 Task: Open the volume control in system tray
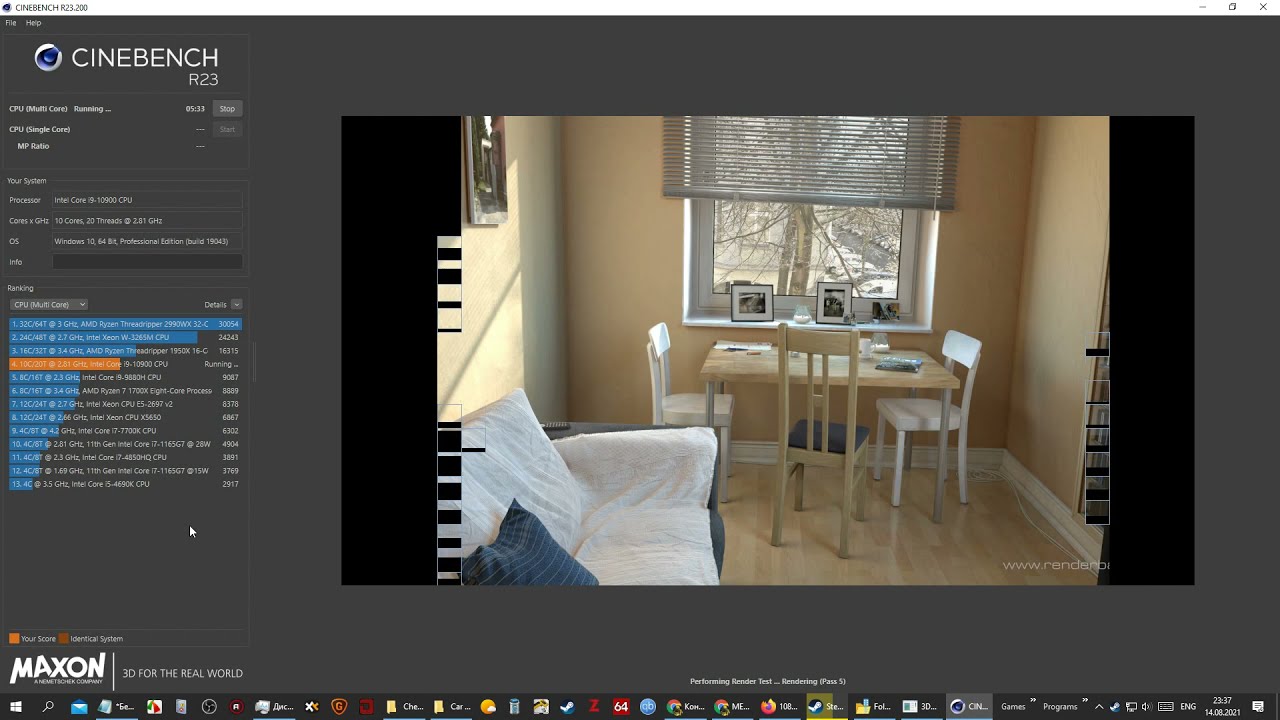click(x=1146, y=707)
